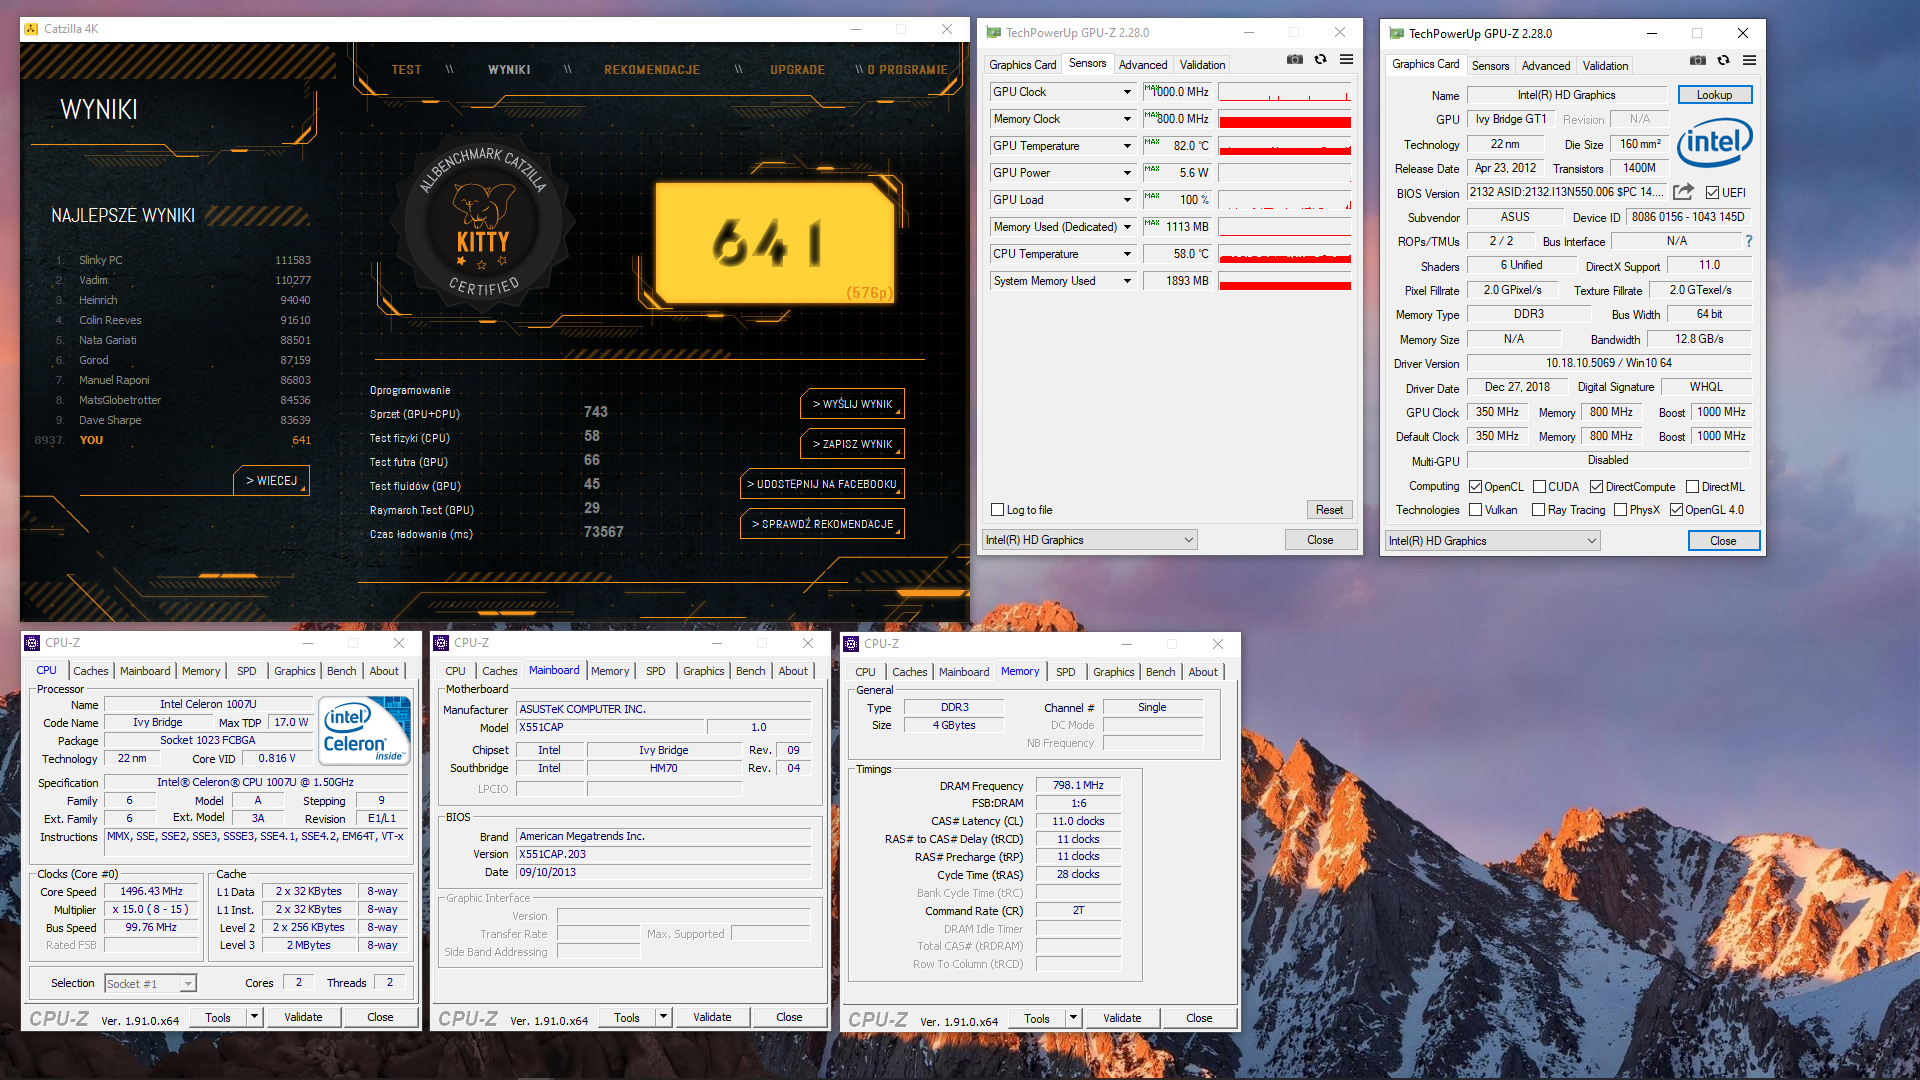Click the Reset button in GPU-Z Sensors
The height and width of the screenshot is (1080, 1920).
(x=1329, y=510)
